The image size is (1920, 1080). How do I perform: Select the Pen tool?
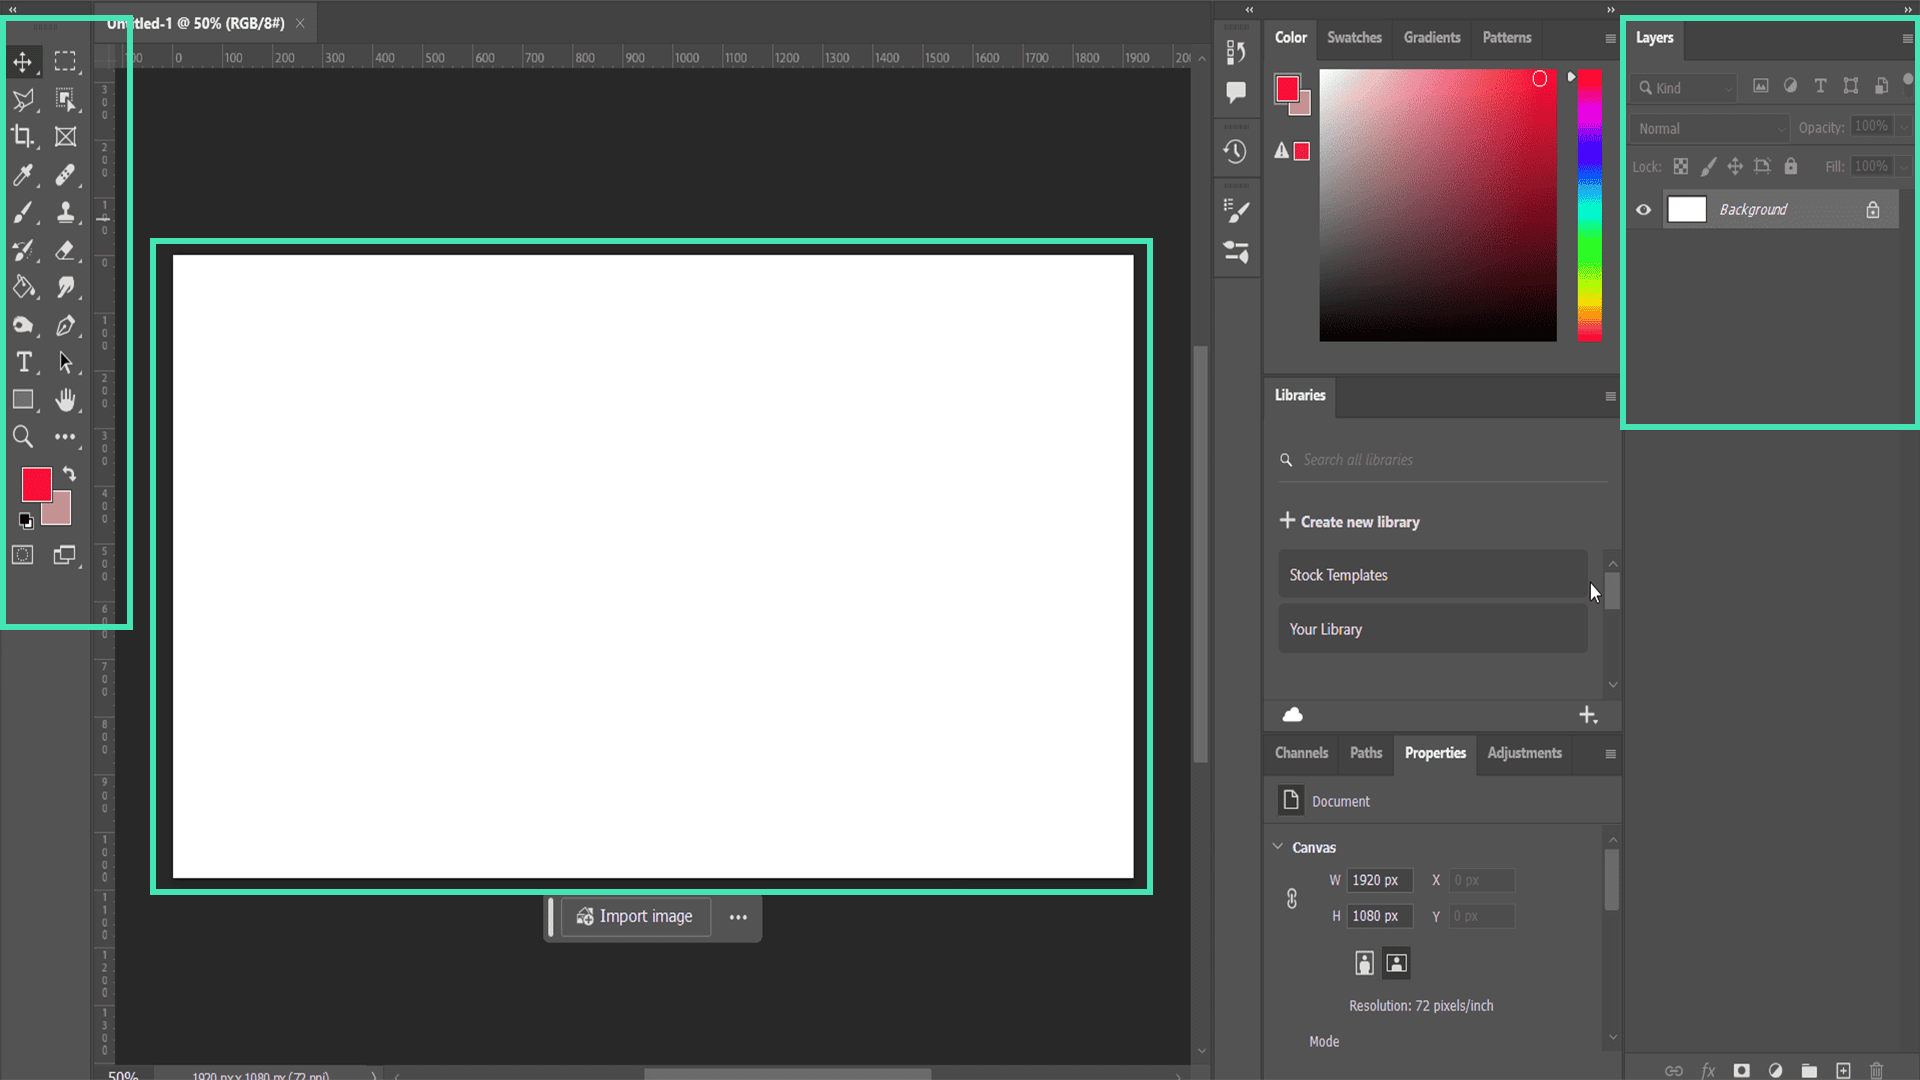[65, 325]
